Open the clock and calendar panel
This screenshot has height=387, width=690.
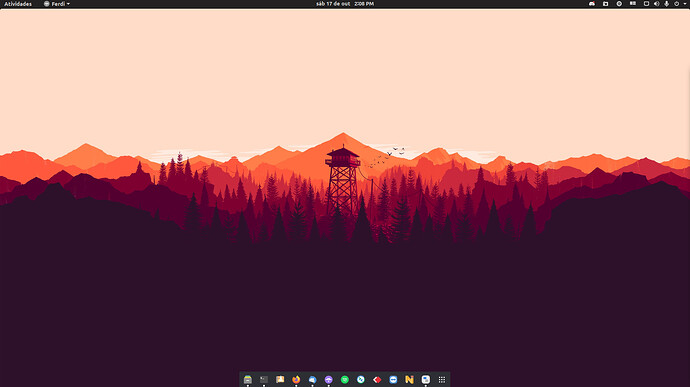pyautogui.click(x=345, y=4)
